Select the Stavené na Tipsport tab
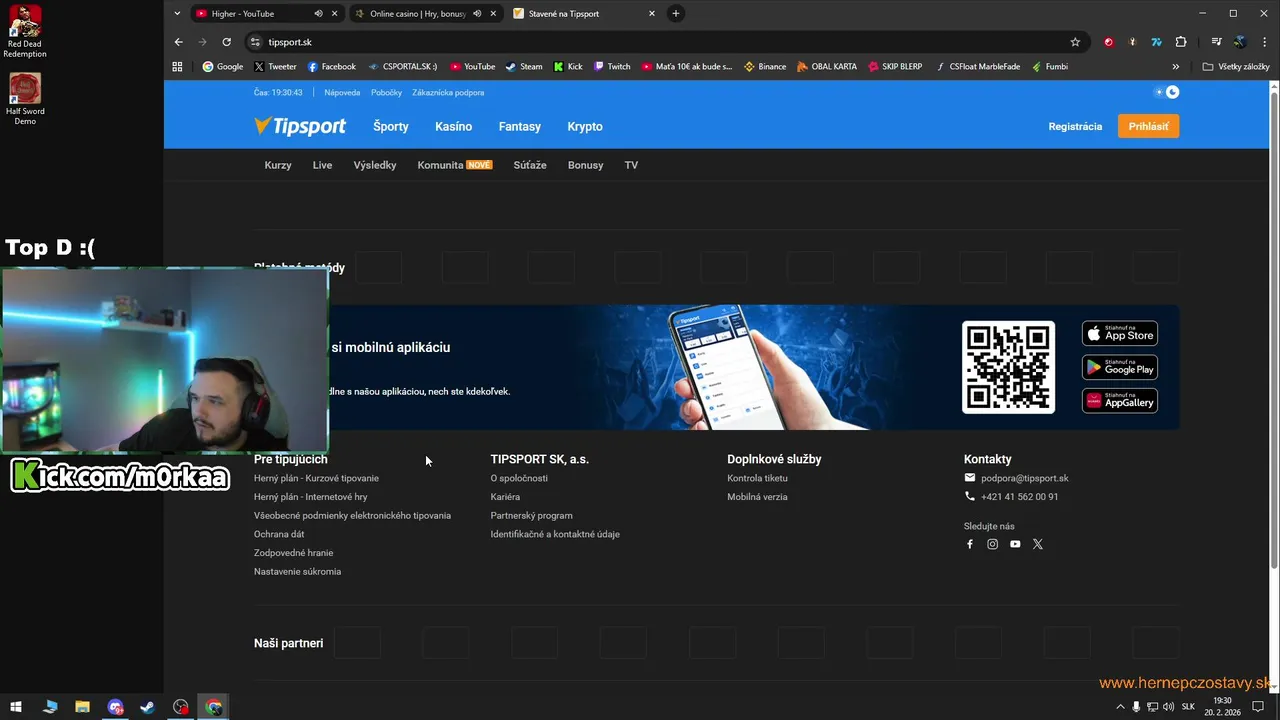 tap(584, 14)
